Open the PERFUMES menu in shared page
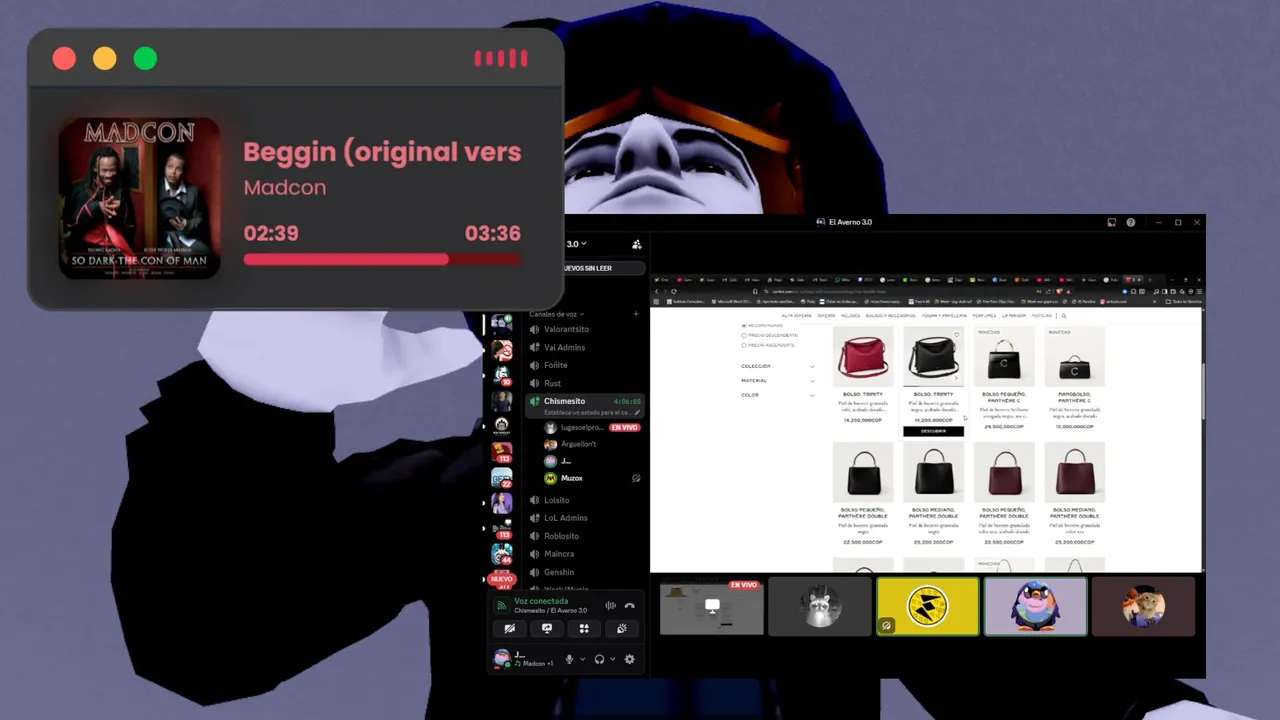The width and height of the screenshot is (1280, 720). pos(984,315)
